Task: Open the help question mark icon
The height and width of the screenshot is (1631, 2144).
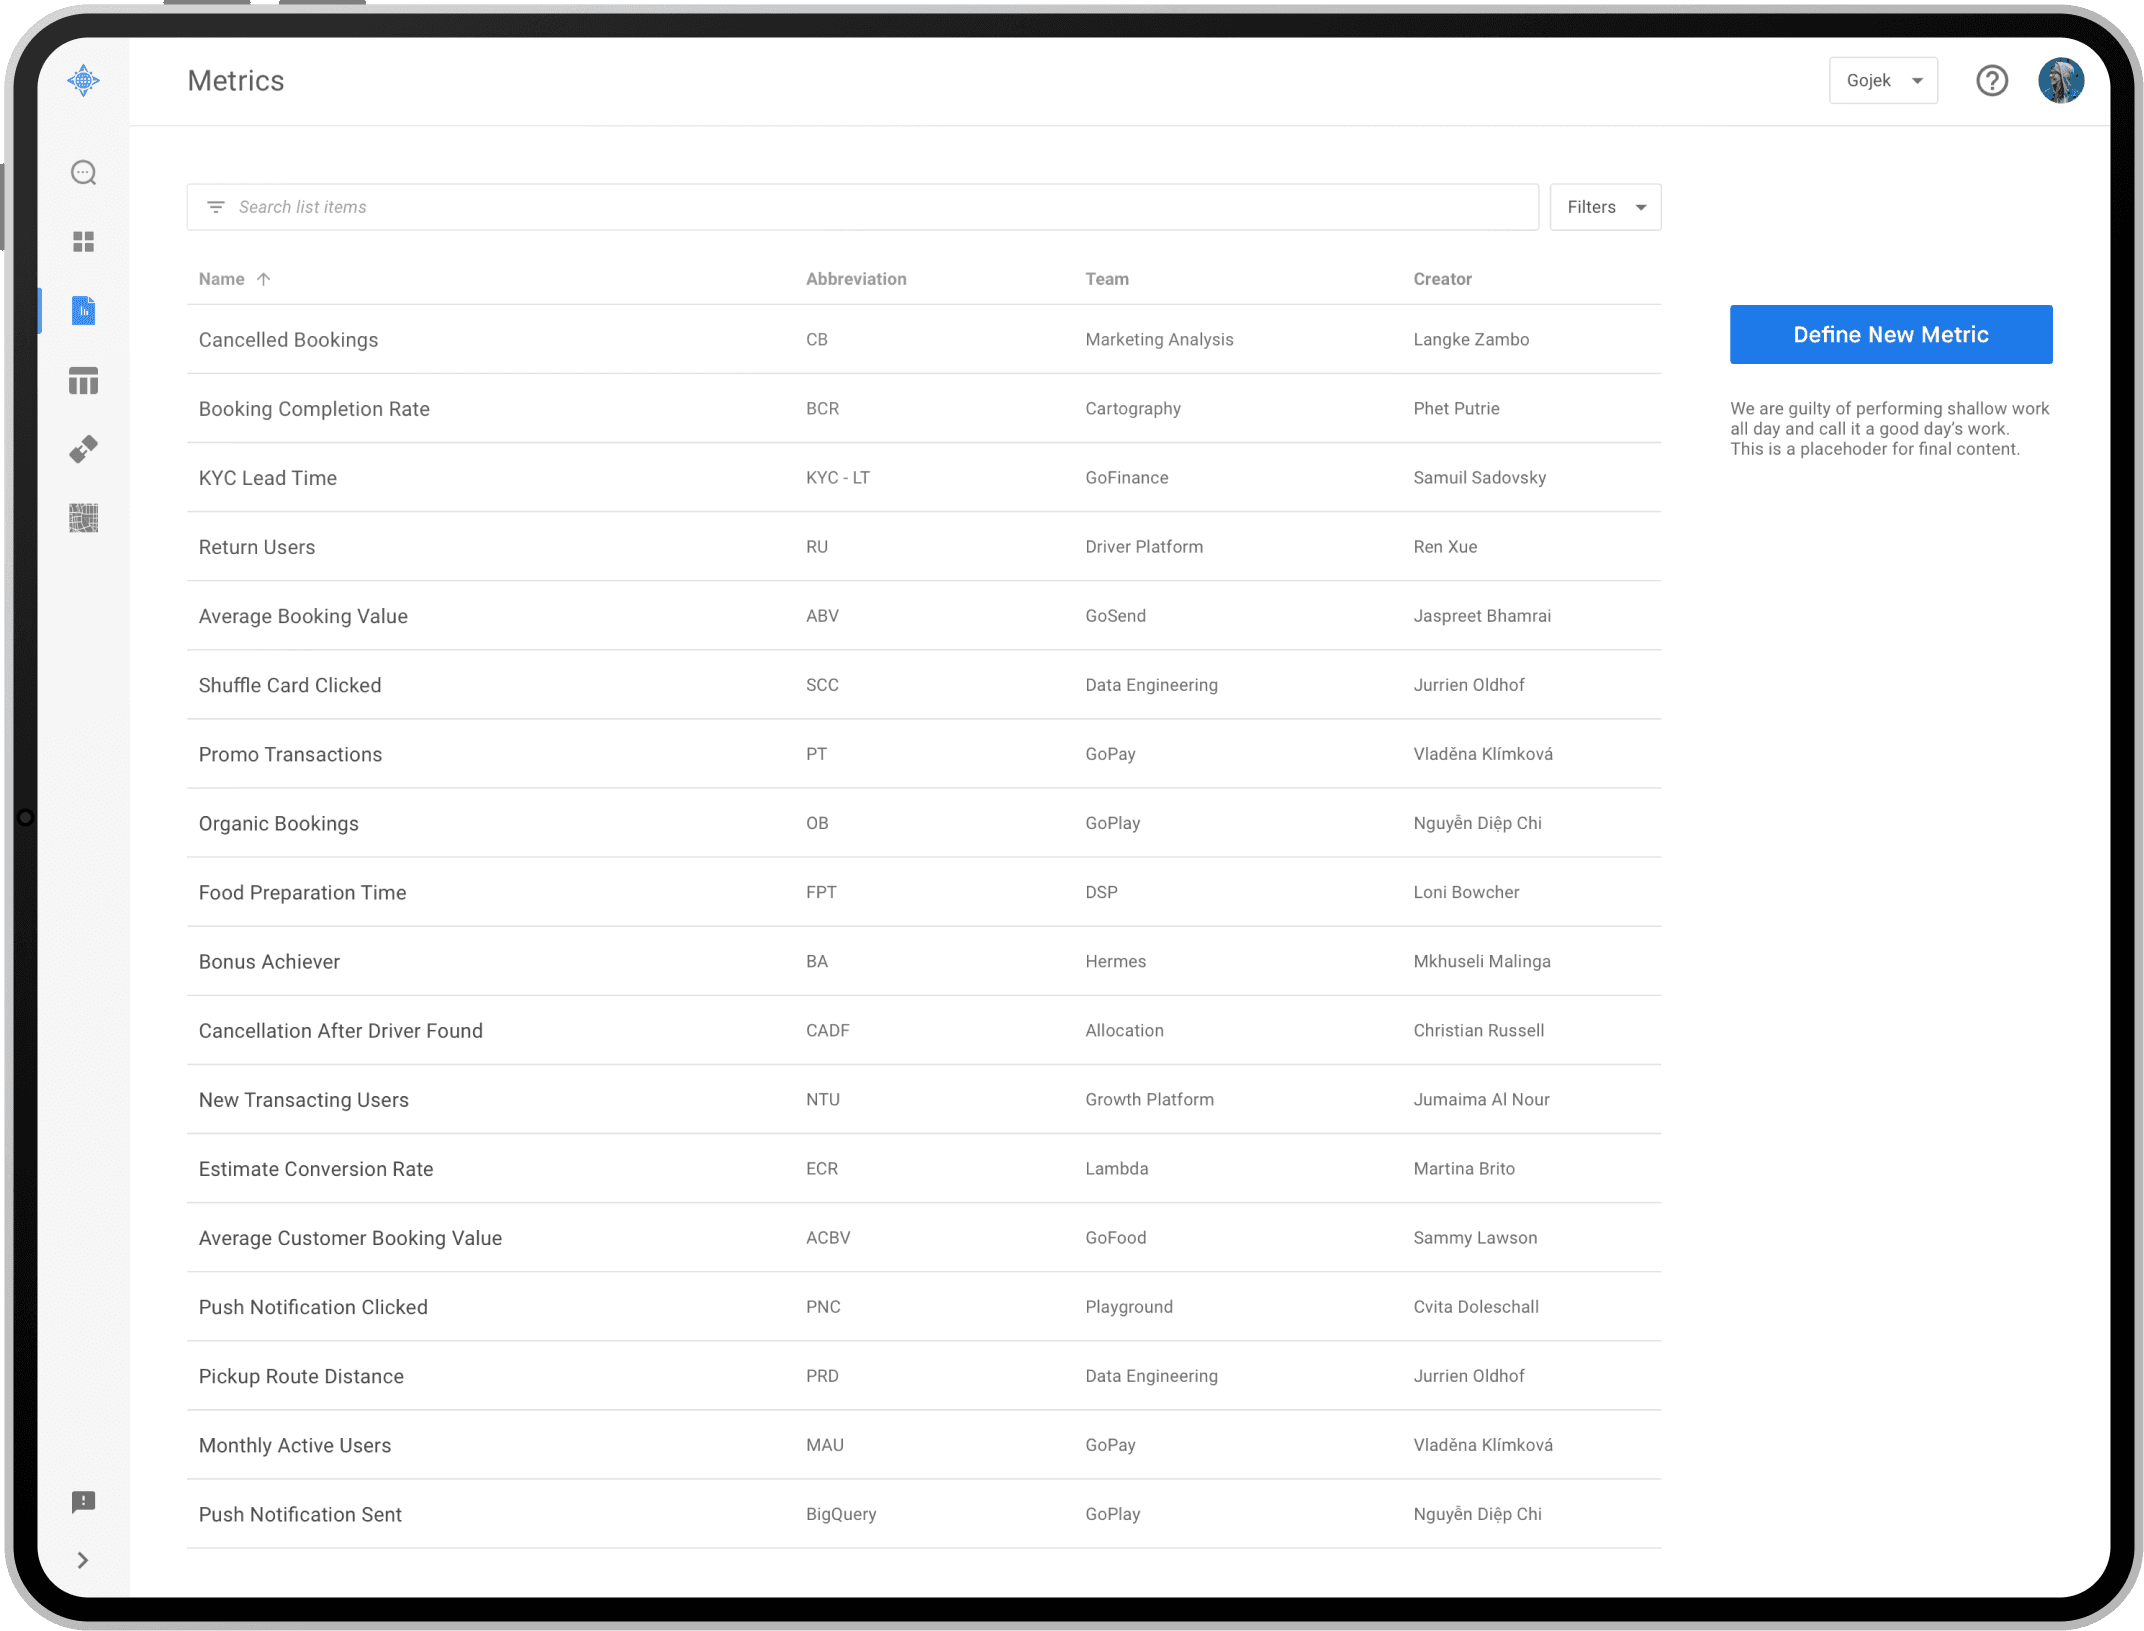Action: click(x=1992, y=80)
